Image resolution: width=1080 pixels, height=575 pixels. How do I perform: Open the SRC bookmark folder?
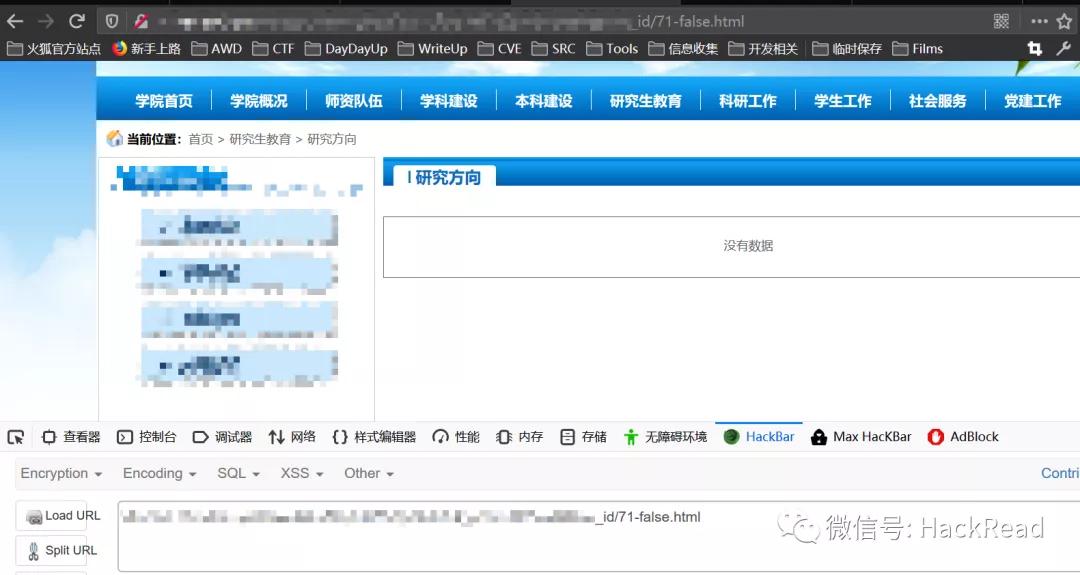[x=554, y=49]
